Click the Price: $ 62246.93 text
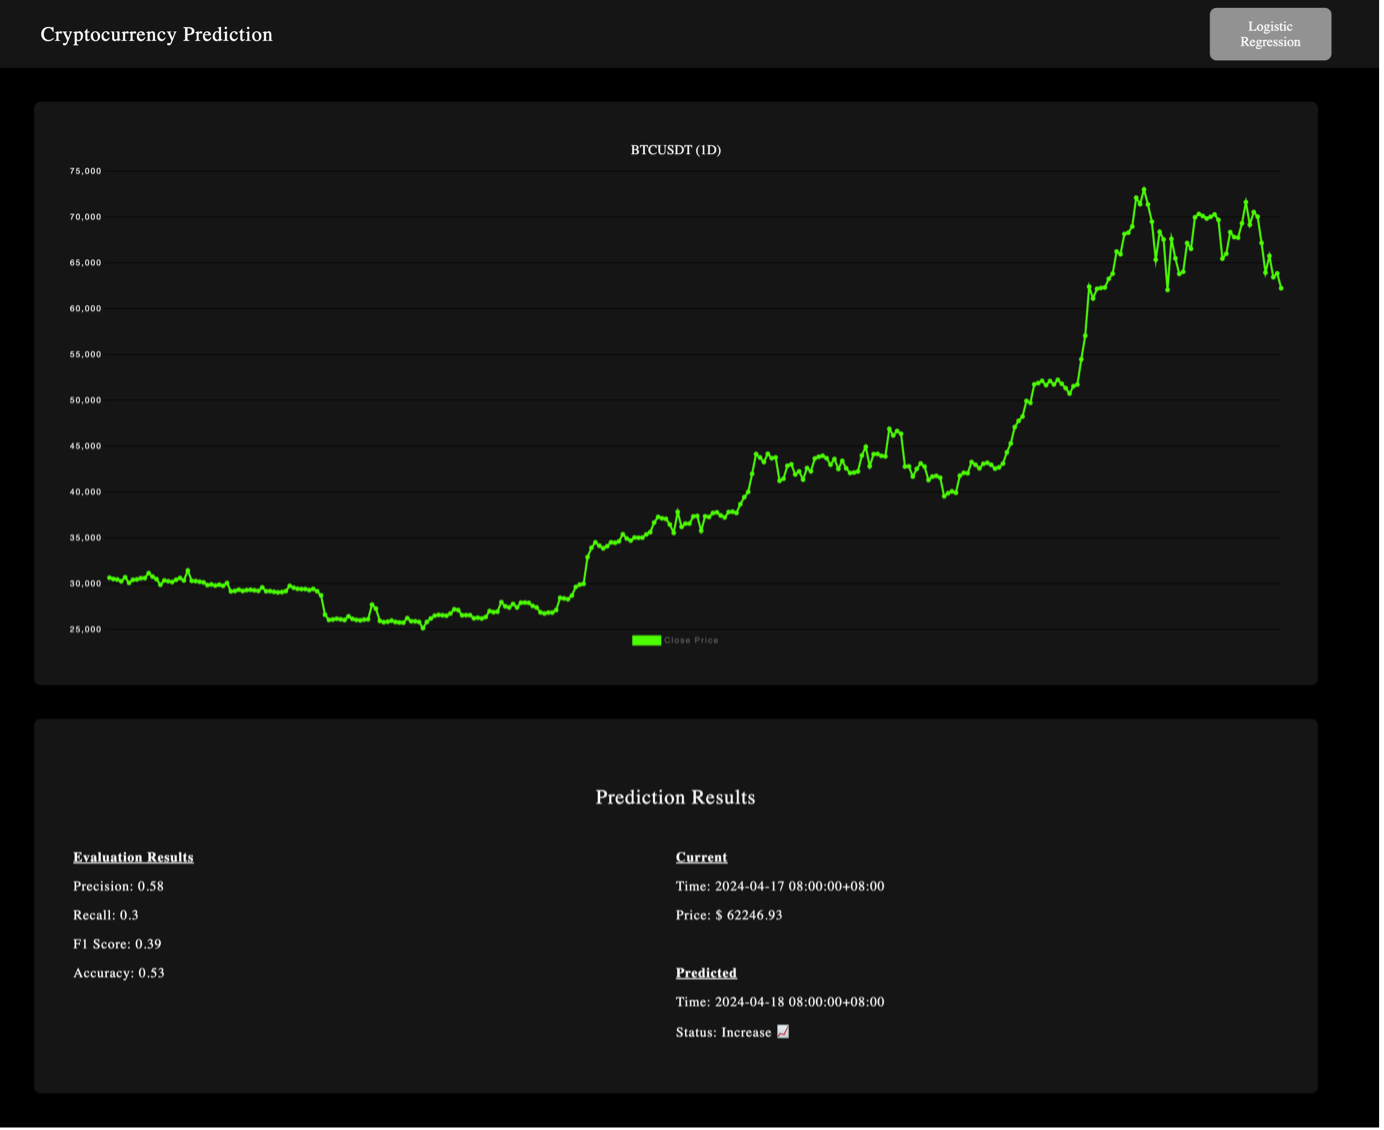 coord(731,917)
